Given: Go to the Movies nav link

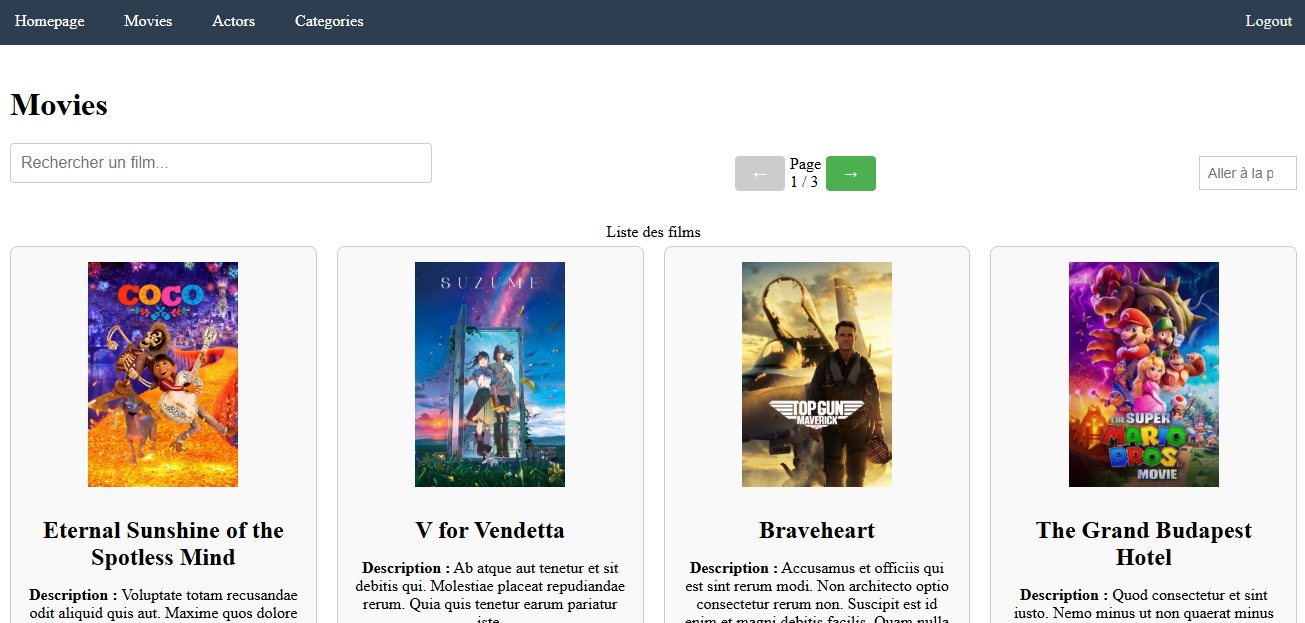Looking at the screenshot, I should [148, 21].
